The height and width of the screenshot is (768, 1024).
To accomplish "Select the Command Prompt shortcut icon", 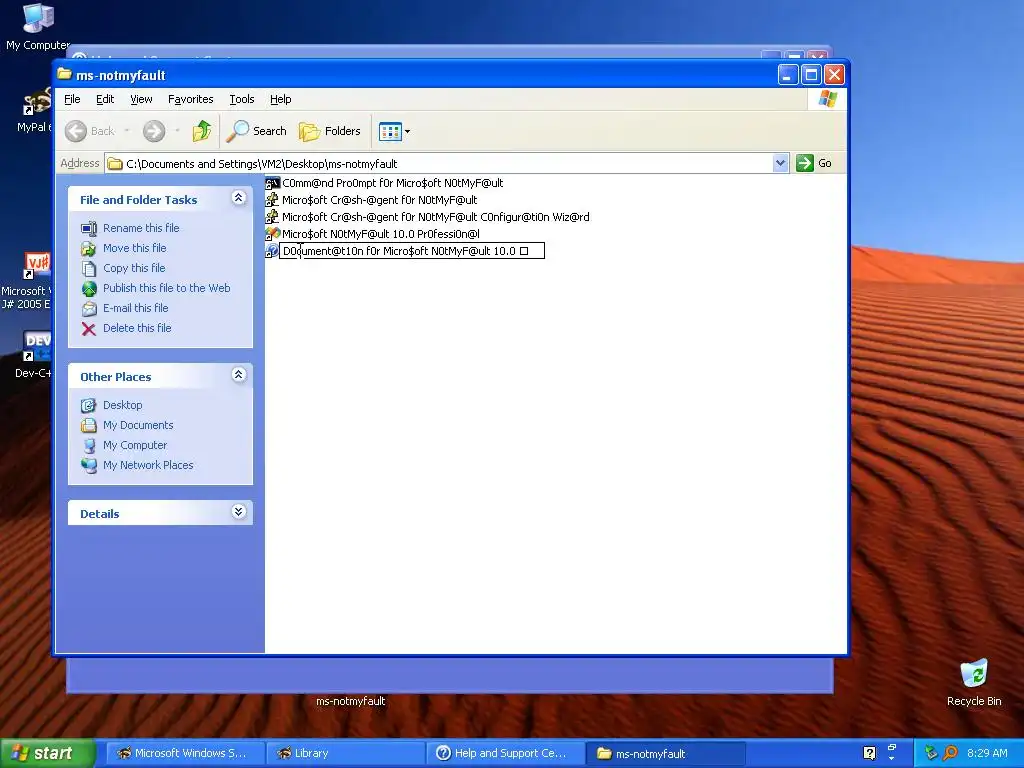I will [x=272, y=184].
